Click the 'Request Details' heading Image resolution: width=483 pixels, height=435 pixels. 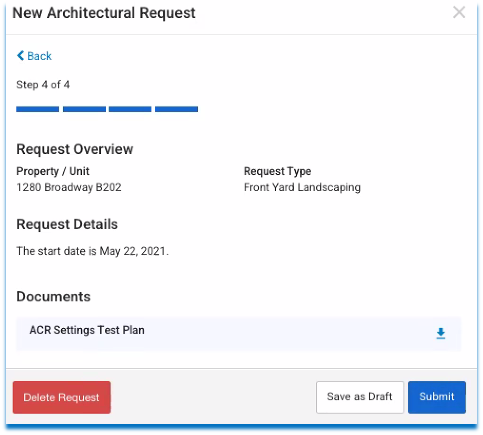click(x=67, y=224)
